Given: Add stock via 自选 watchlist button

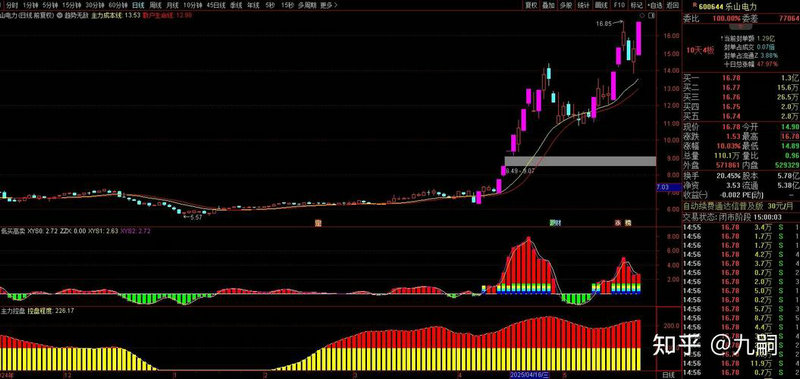Looking at the screenshot, I should 655,5.
